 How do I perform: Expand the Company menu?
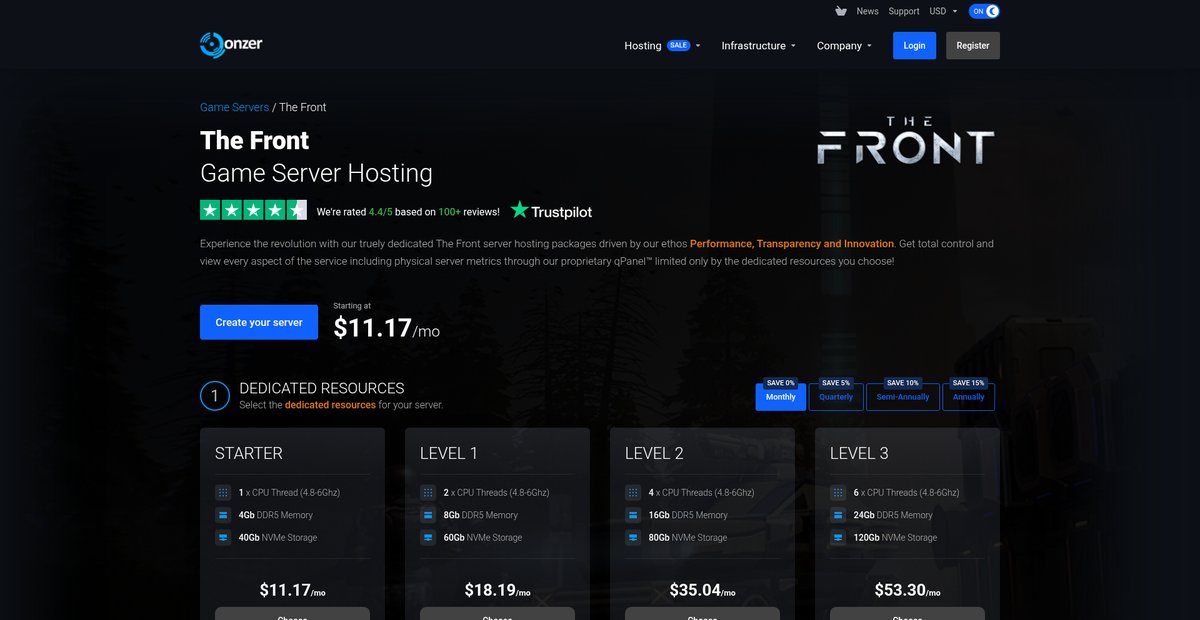[x=844, y=46]
